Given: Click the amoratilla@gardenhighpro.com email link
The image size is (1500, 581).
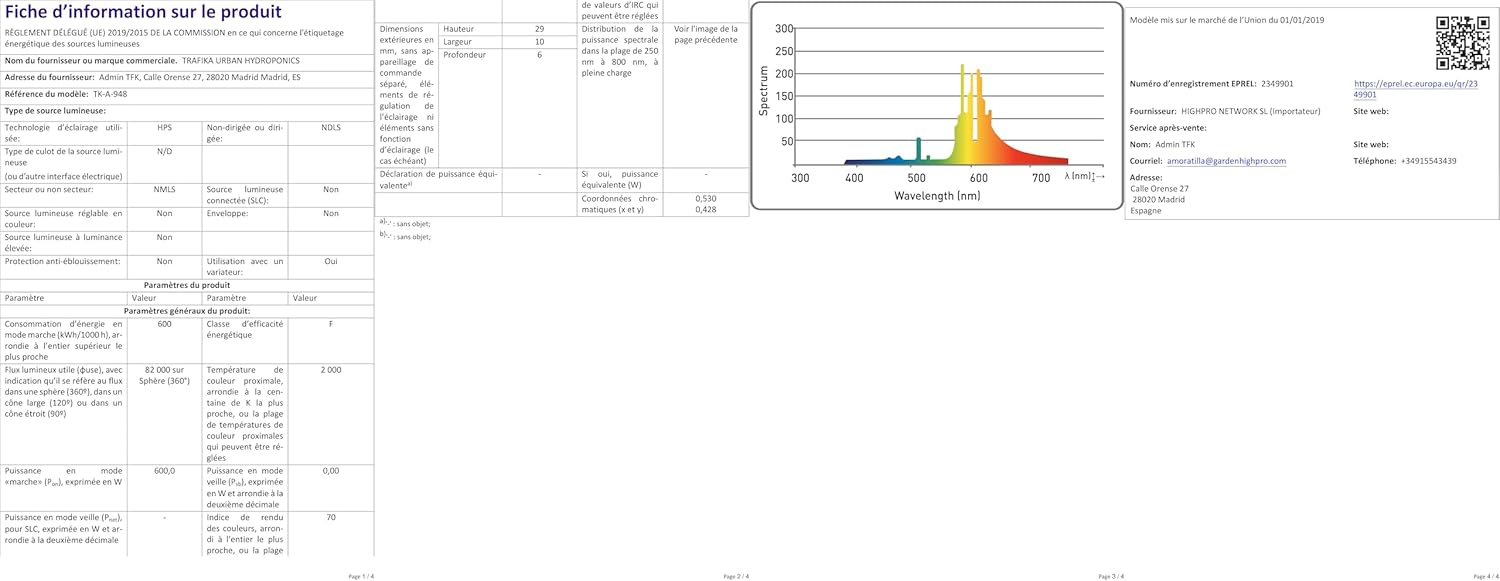Looking at the screenshot, I should coord(1226,160).
